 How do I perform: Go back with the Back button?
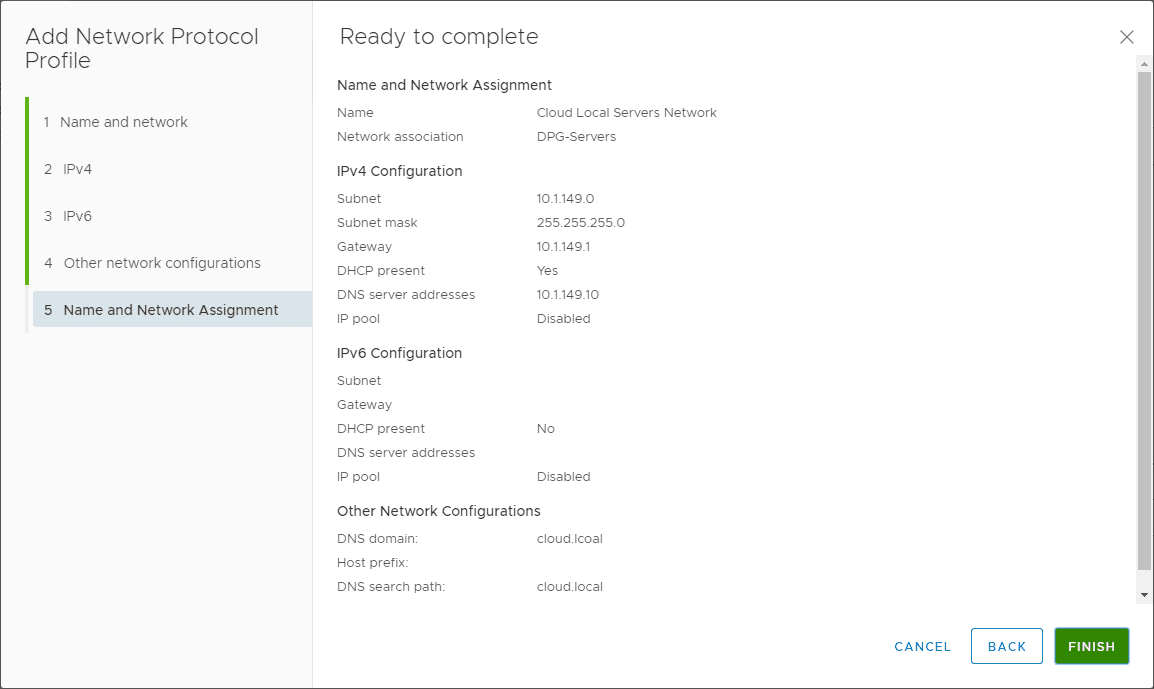point(1006,647)
